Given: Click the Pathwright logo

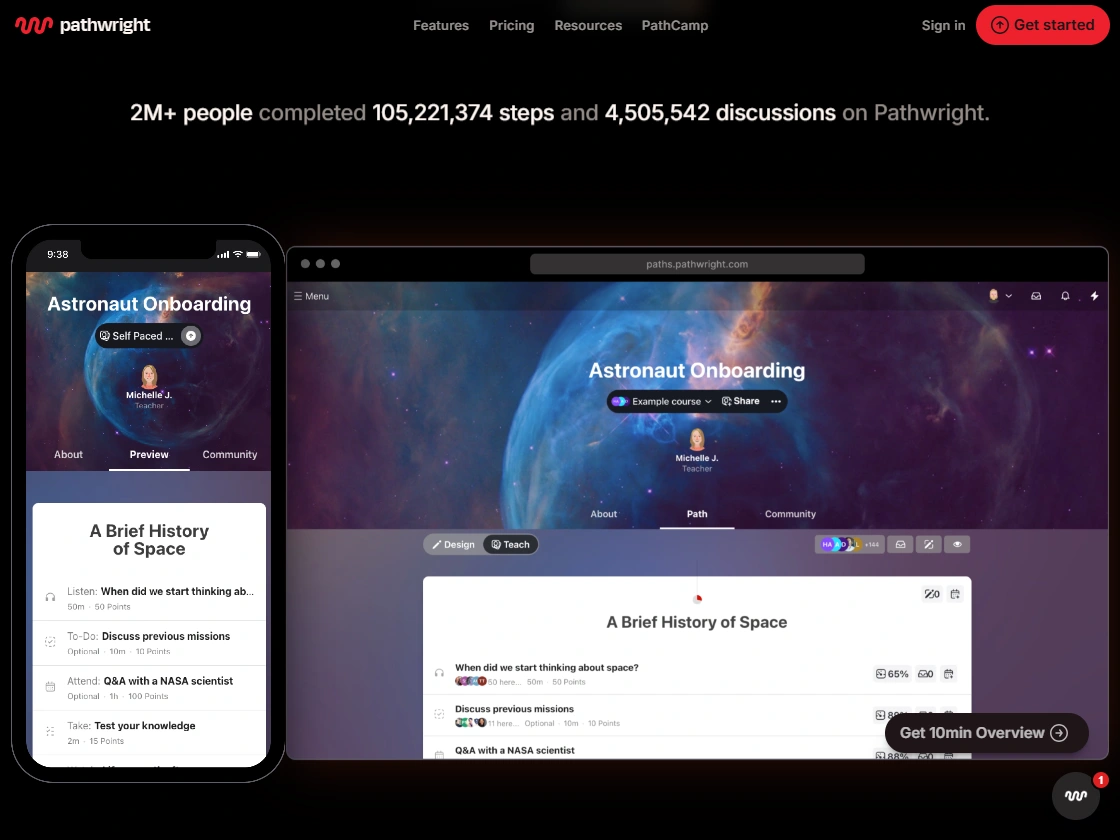Looking at the screenshot, I should pyautogui.click(x=82, y=25).
